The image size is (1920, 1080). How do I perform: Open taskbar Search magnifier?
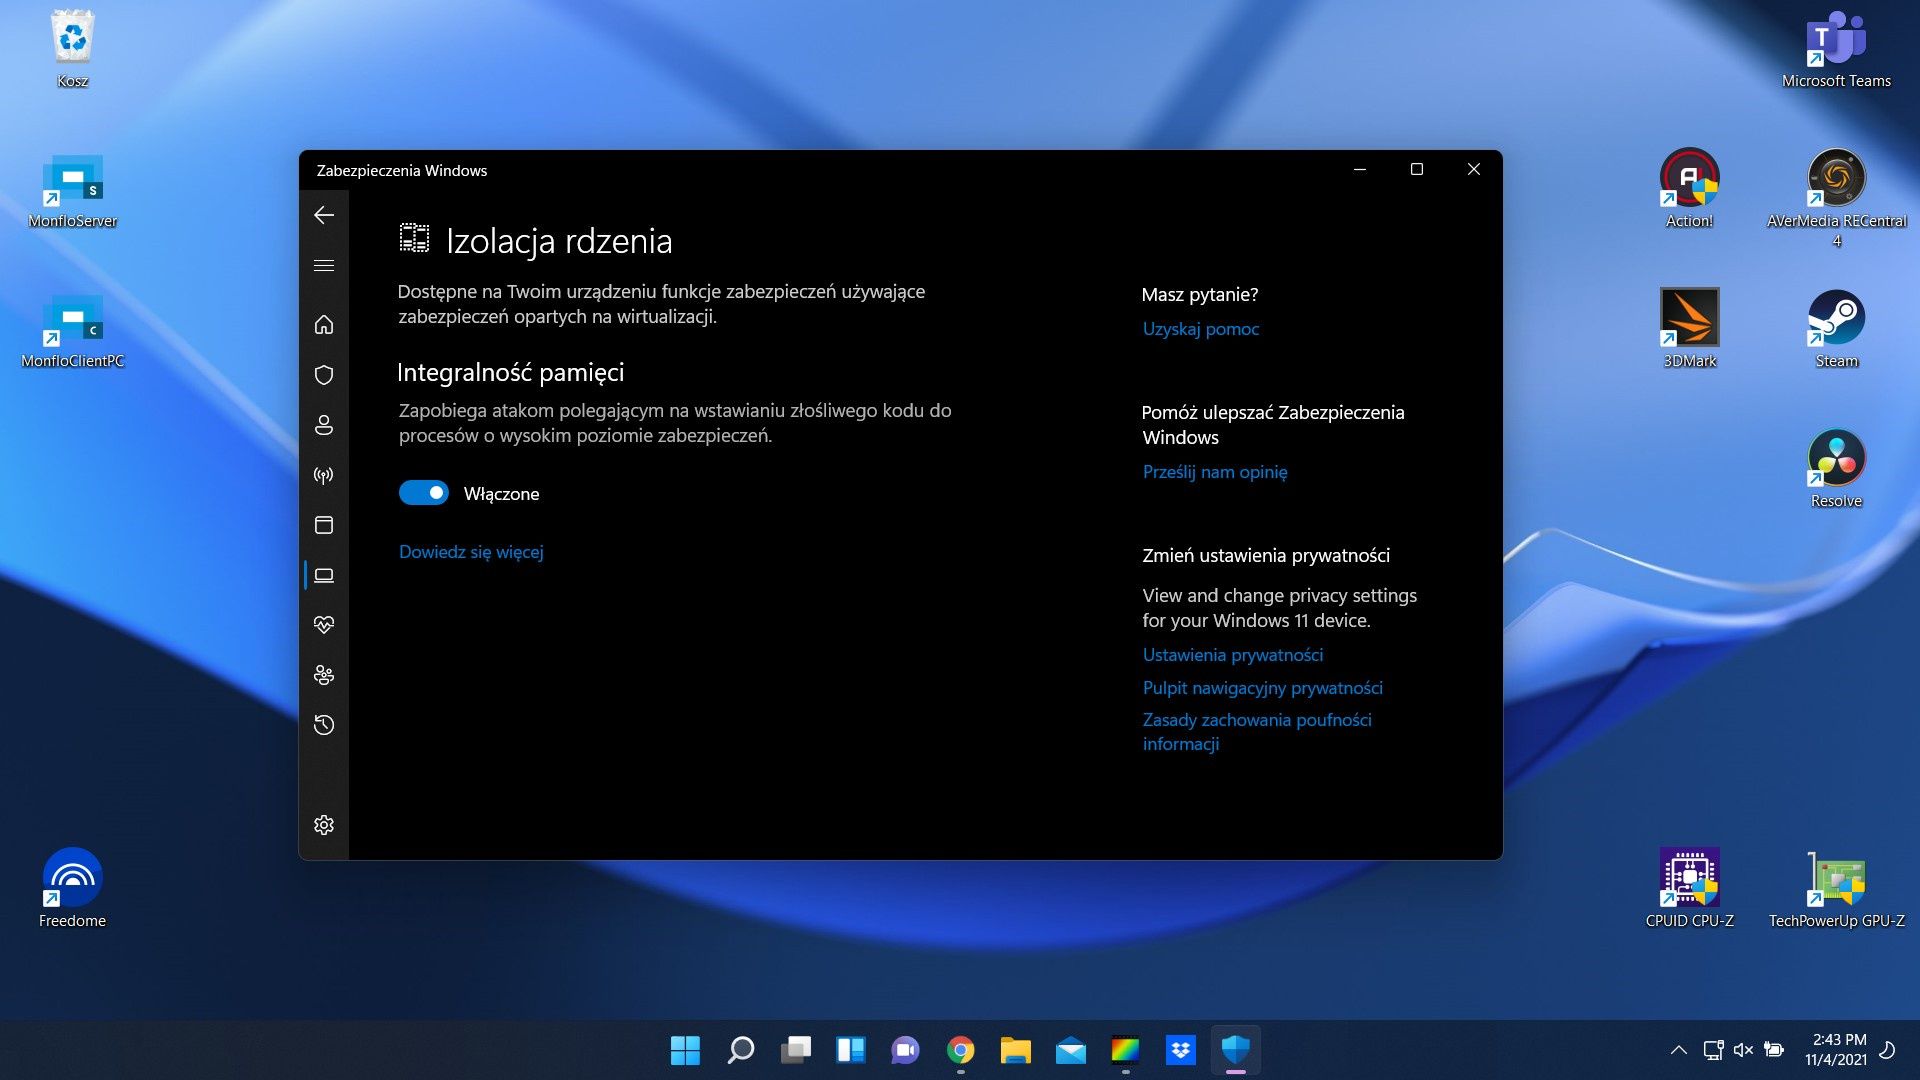click(740, 1050)
